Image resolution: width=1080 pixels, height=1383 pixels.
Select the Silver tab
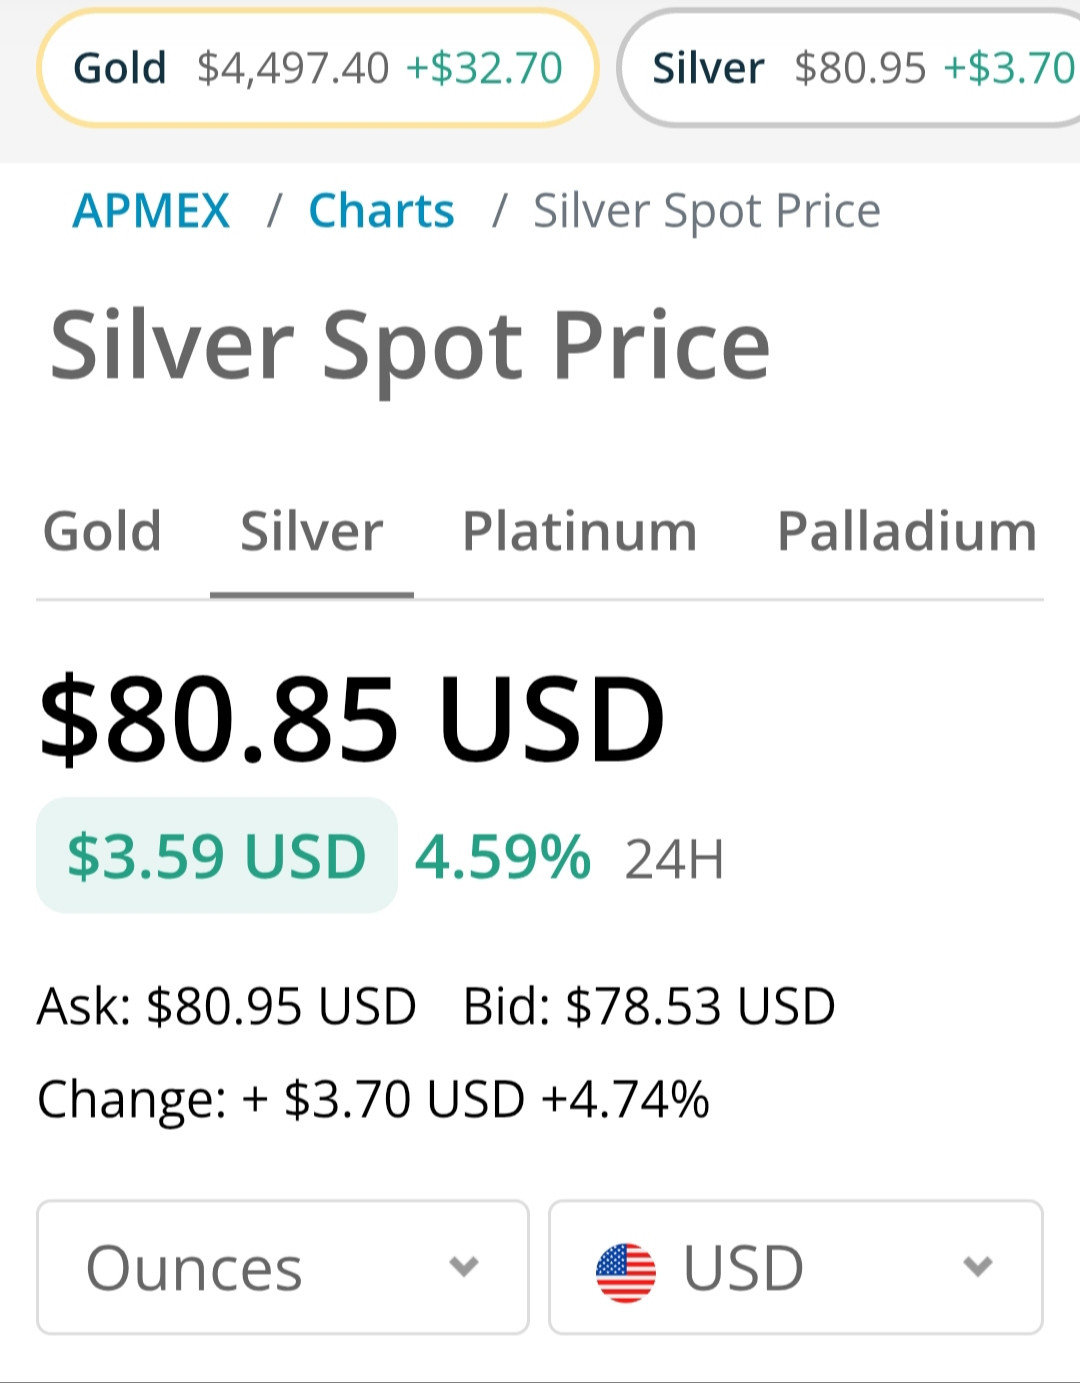(x=312, y=531)
